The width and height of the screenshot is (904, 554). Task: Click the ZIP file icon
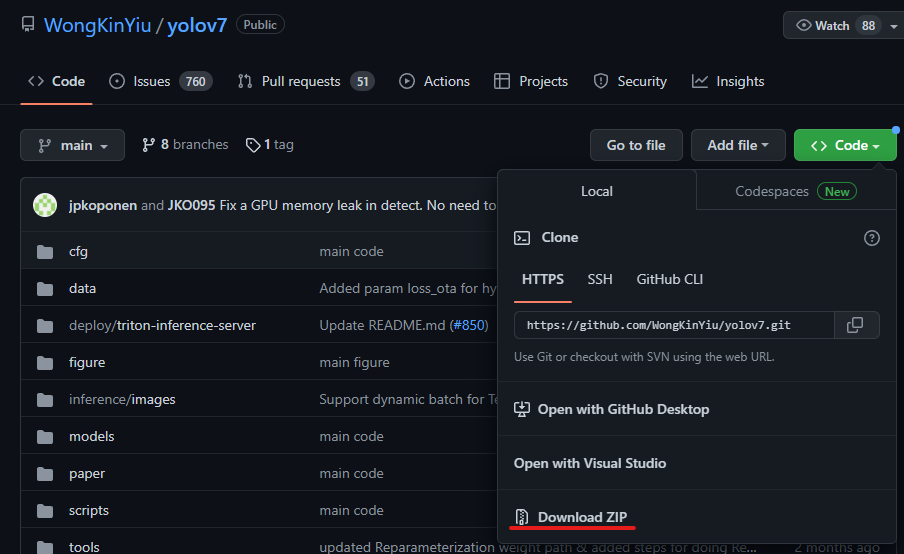tap(522, 517)
